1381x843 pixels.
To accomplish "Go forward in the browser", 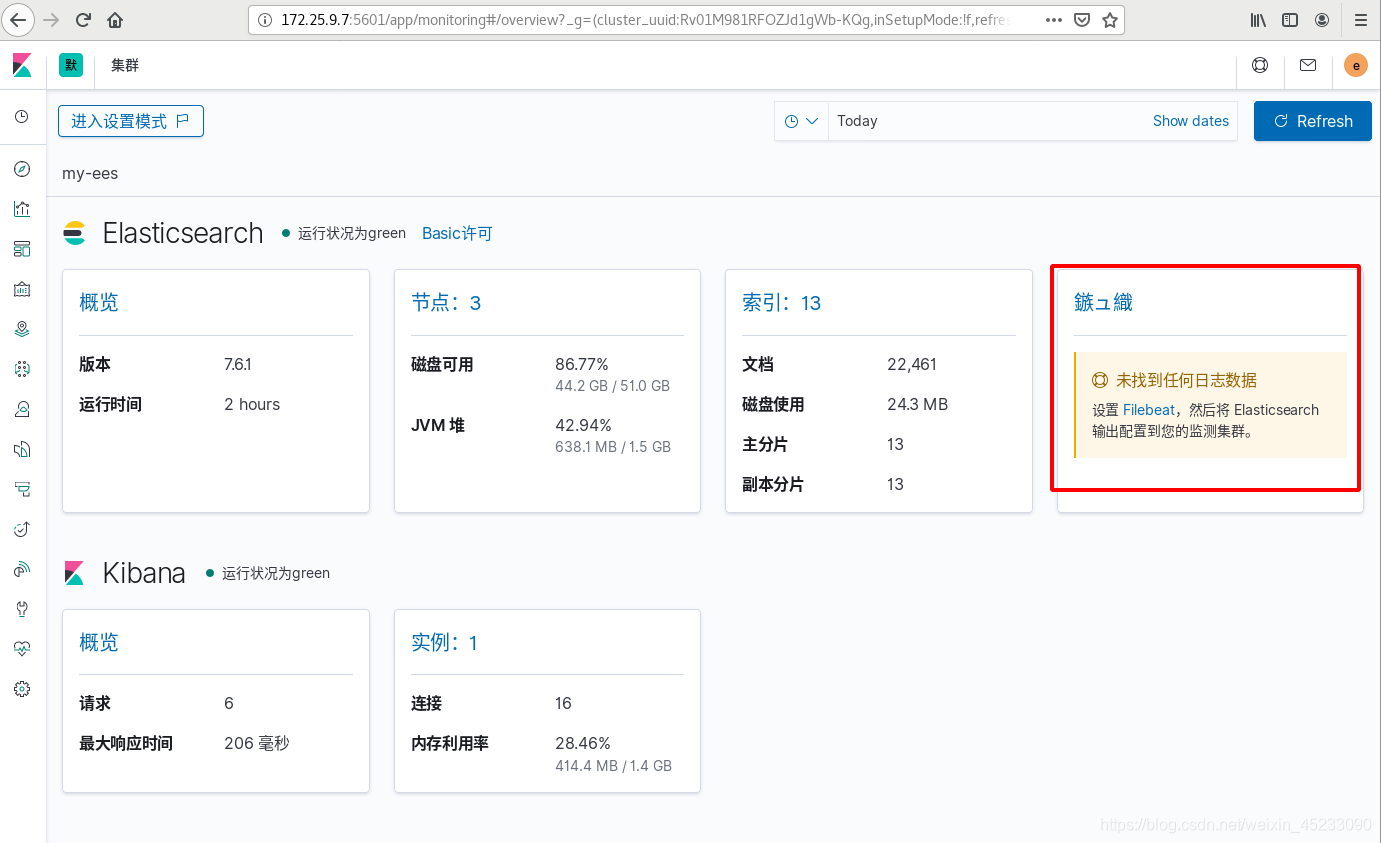I will click(x=52, y=20).
